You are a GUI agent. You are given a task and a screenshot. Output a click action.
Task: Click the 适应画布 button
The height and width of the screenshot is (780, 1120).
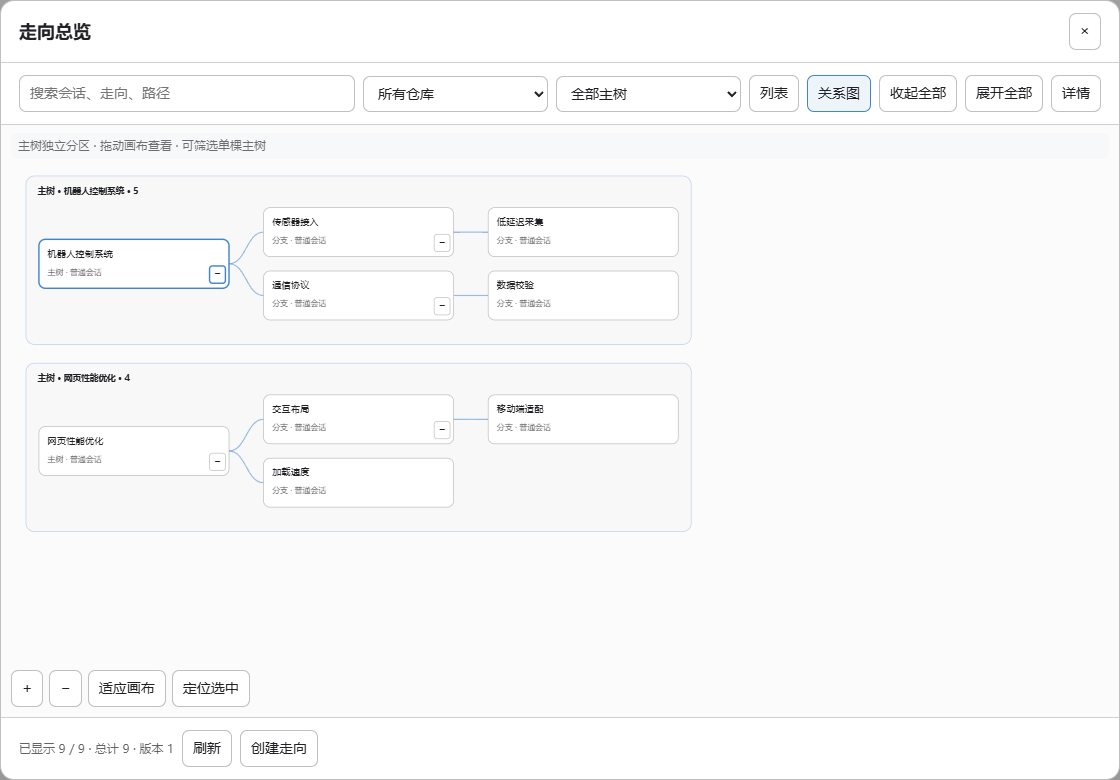tap(126, 689)
